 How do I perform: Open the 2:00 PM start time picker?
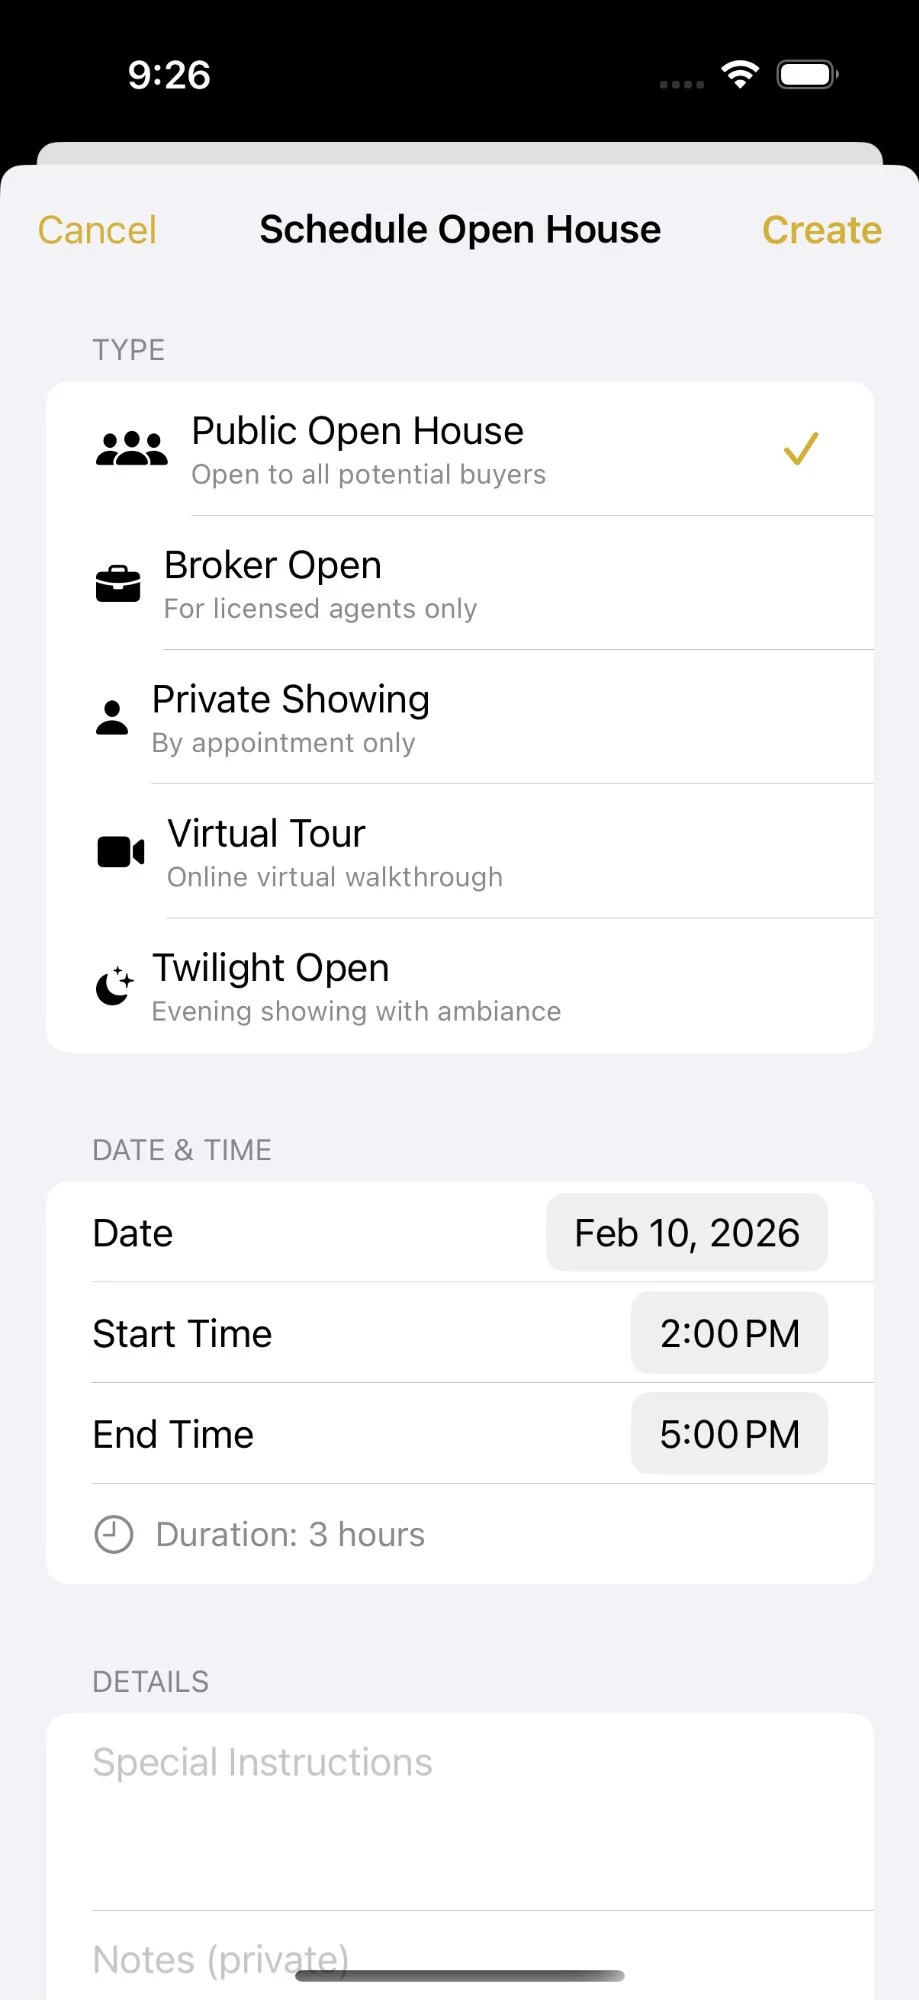pos(729,1333)
